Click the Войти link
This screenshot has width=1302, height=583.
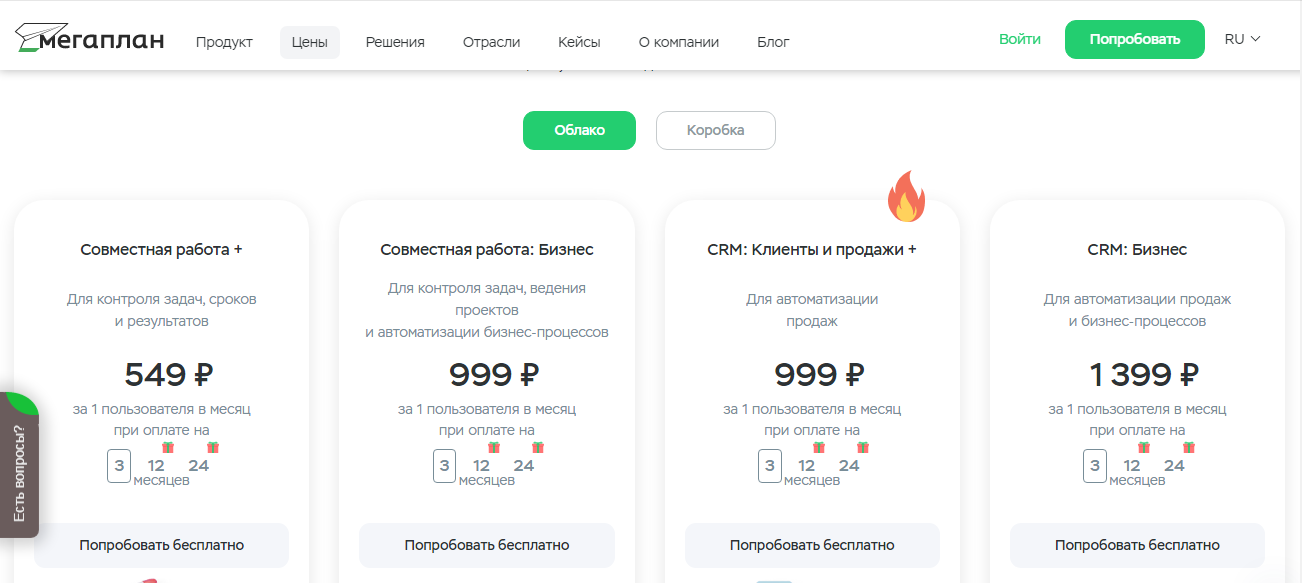click(x=1019, y=39)
